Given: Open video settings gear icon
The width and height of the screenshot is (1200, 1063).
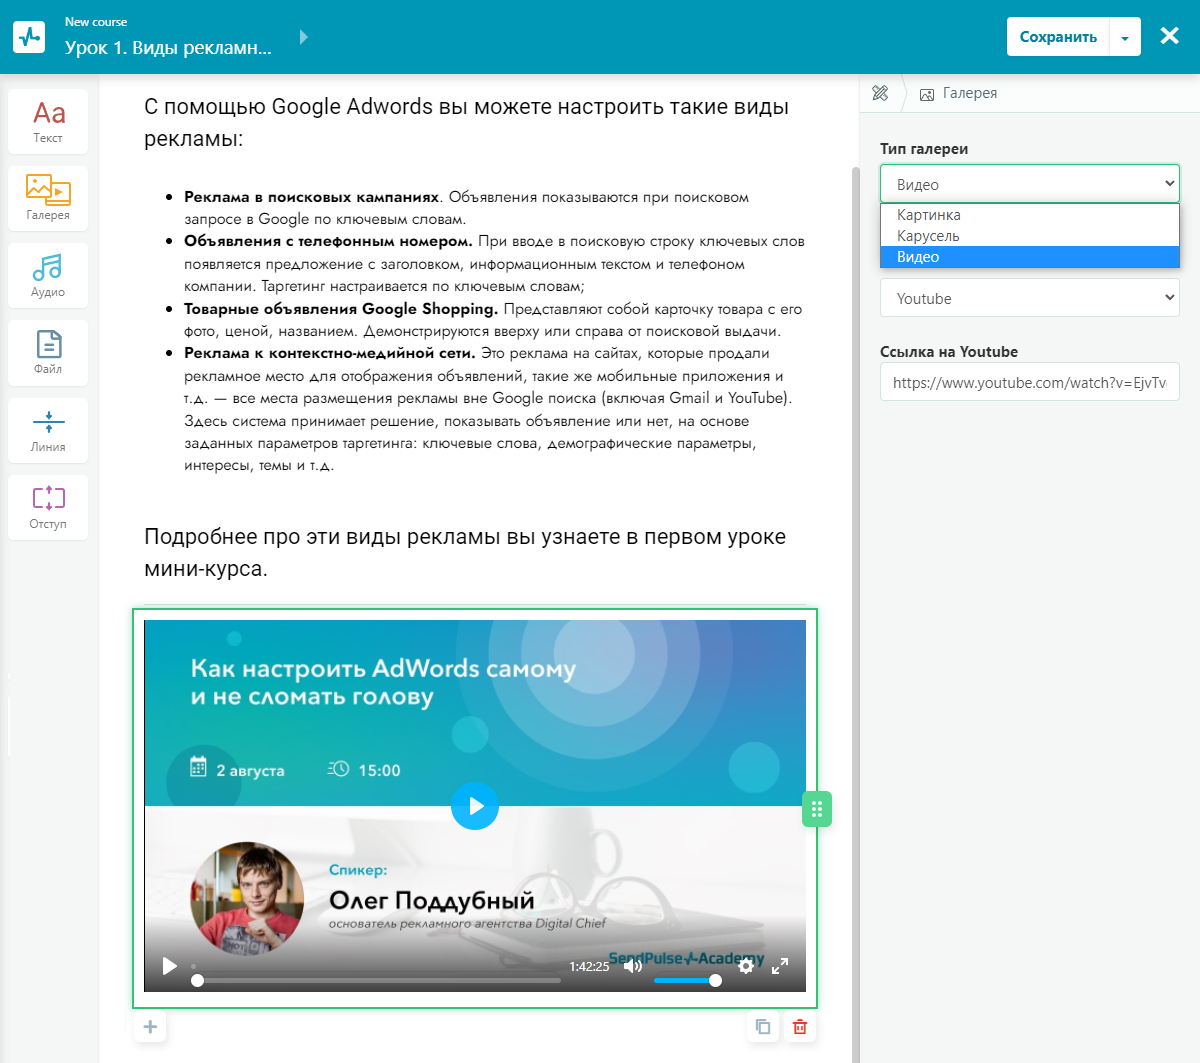Looking at the screenshot, I should pos(746,966).
